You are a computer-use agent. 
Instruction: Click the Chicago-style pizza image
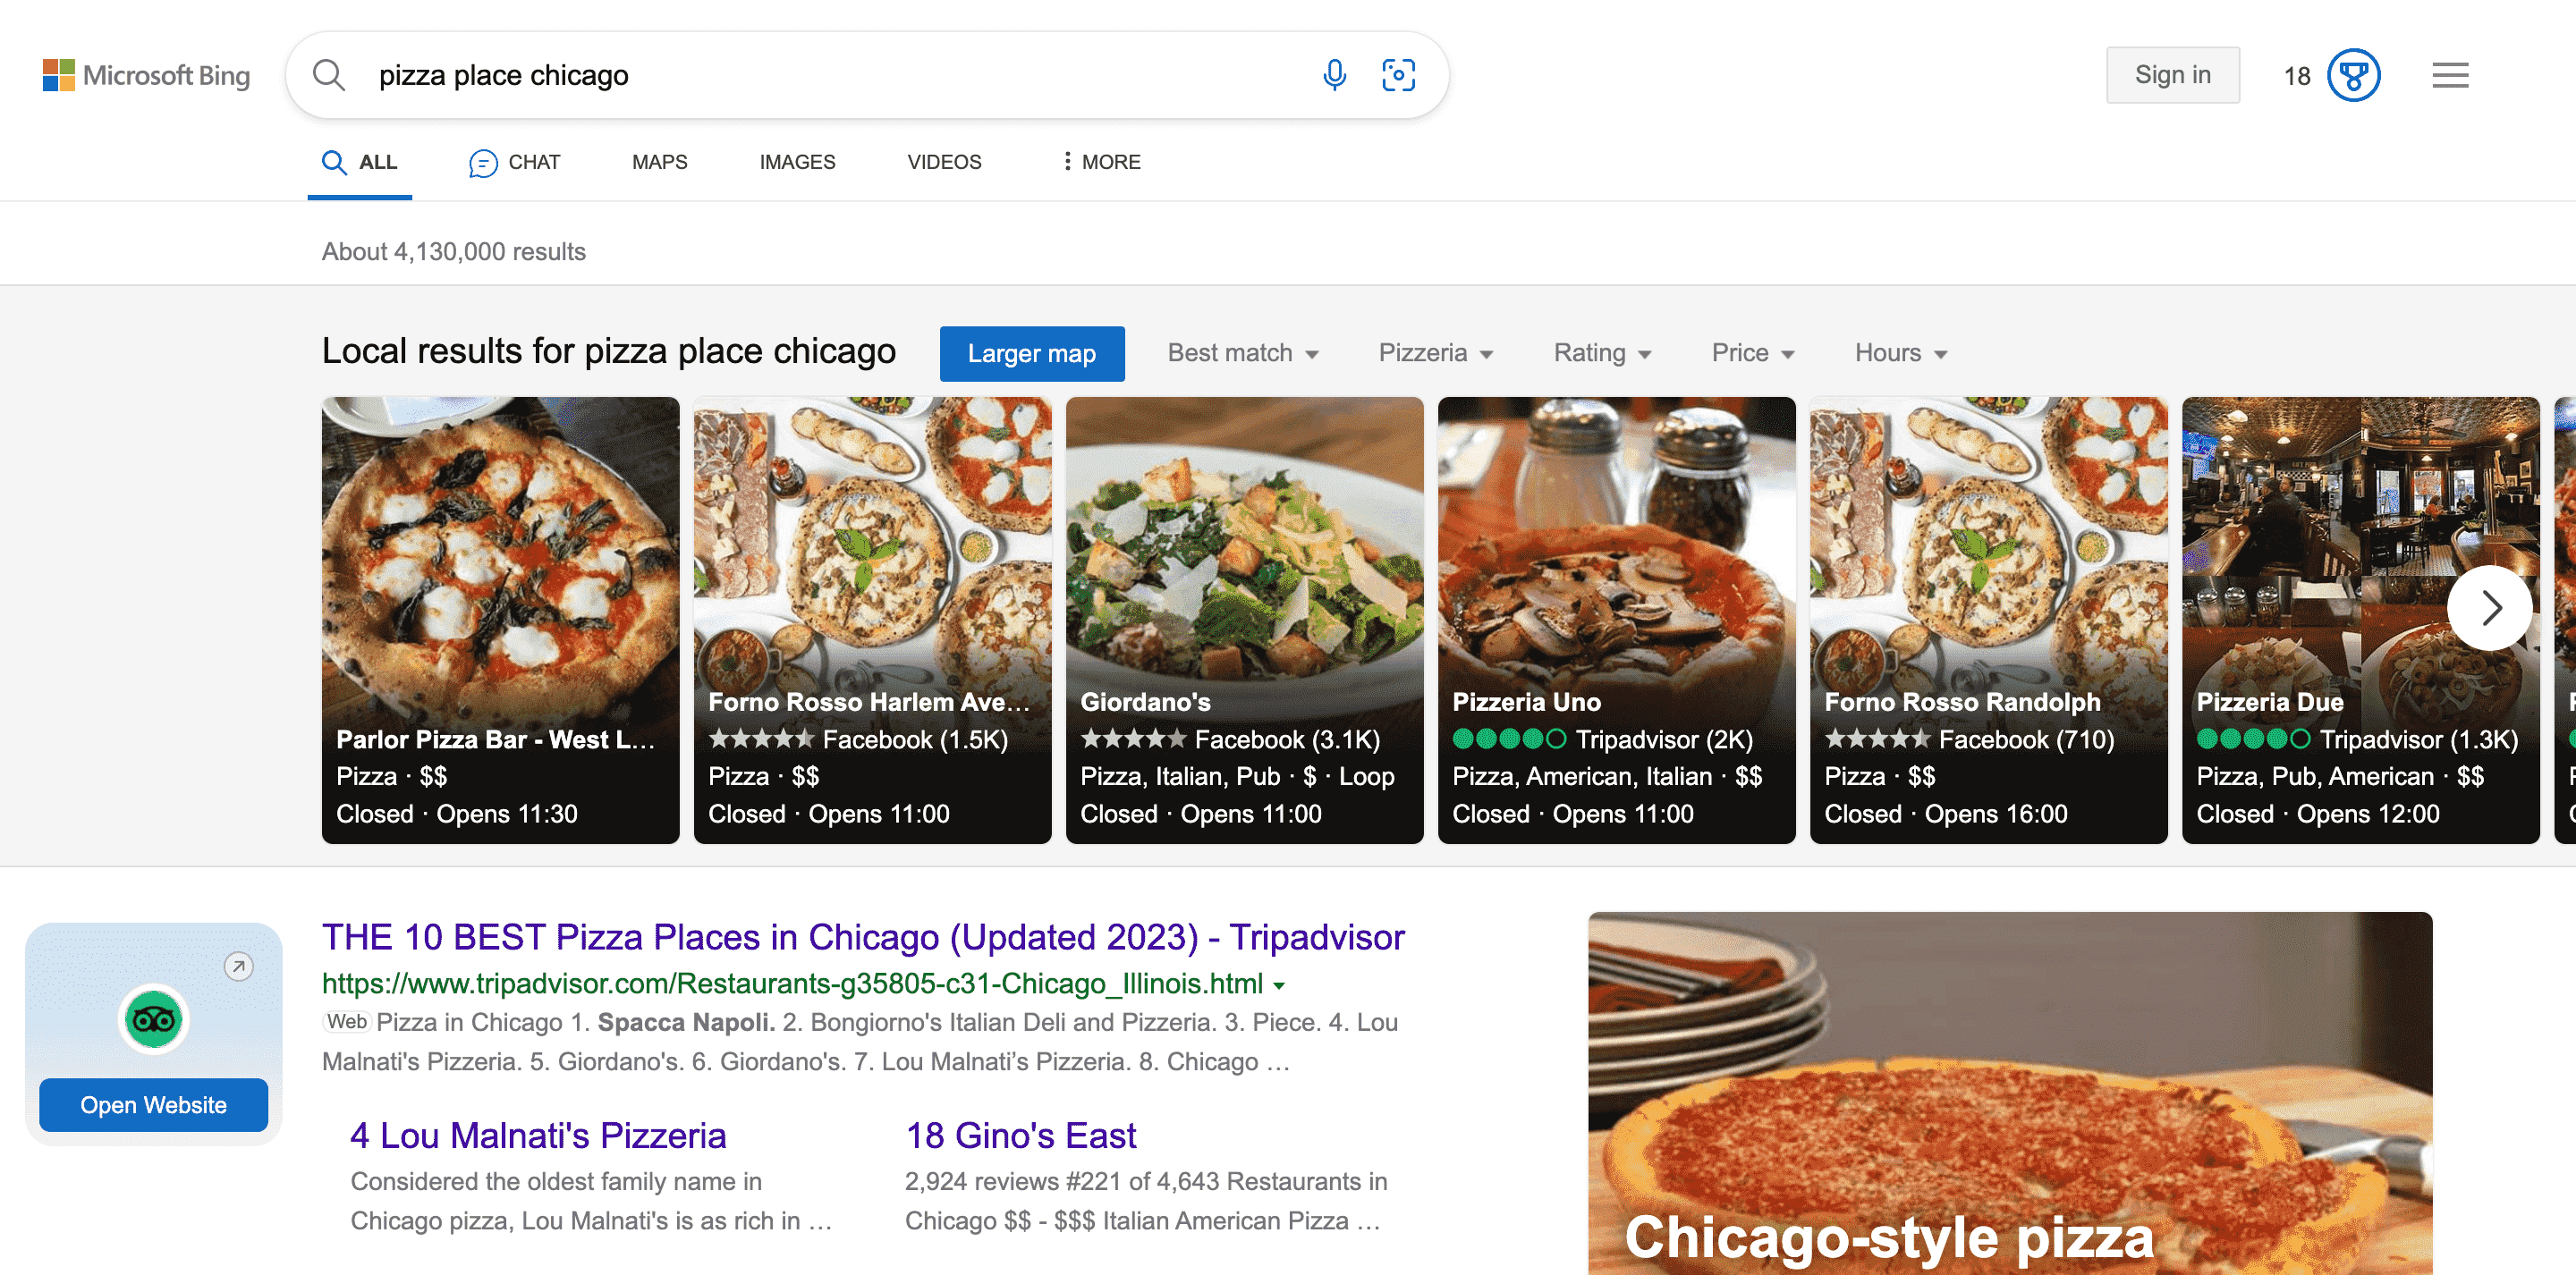pyautogui.click(x=2010, y=1093)
